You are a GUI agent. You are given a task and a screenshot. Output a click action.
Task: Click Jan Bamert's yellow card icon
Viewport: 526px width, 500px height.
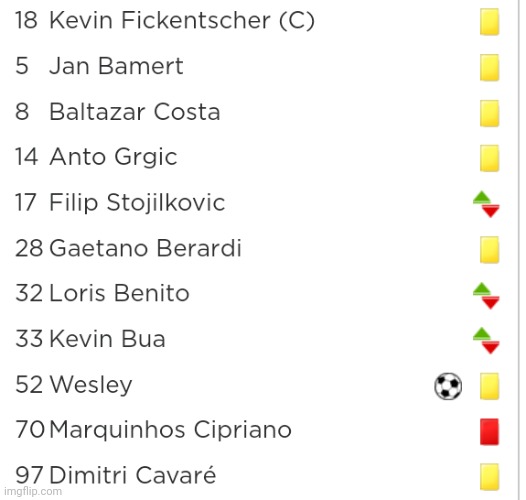coord(489,67)
